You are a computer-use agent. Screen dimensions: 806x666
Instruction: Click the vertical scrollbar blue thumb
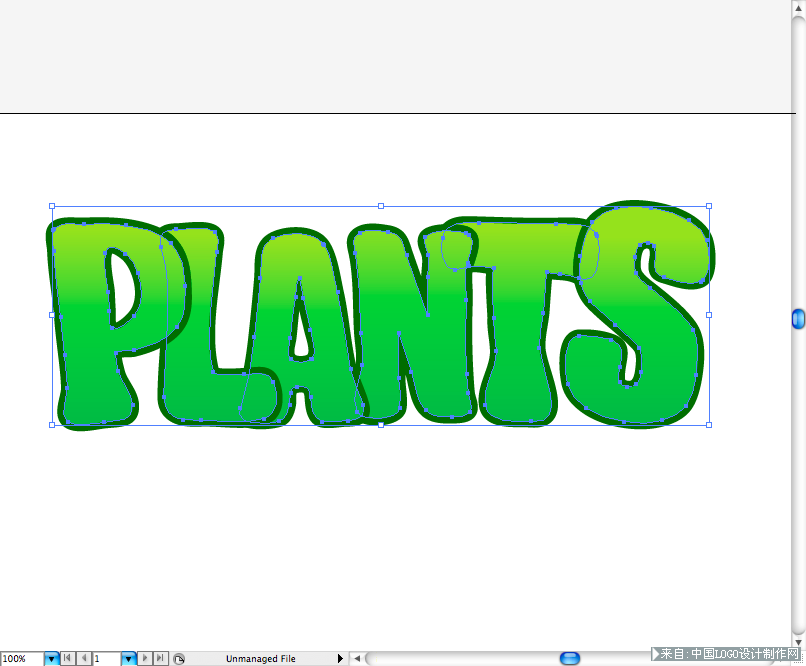(798, 319)
